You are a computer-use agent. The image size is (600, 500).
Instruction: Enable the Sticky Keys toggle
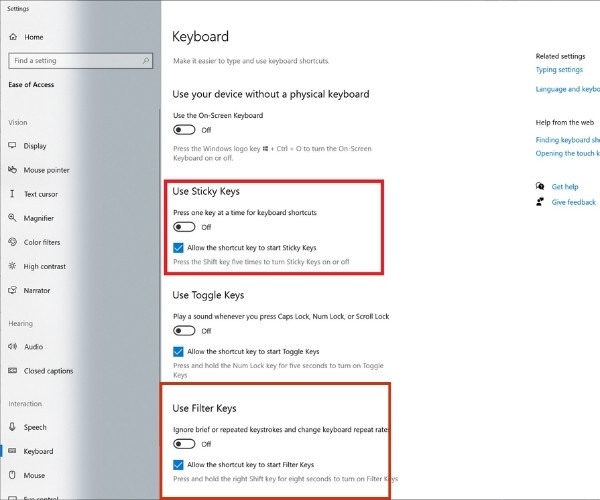click(x=184, y=227)
